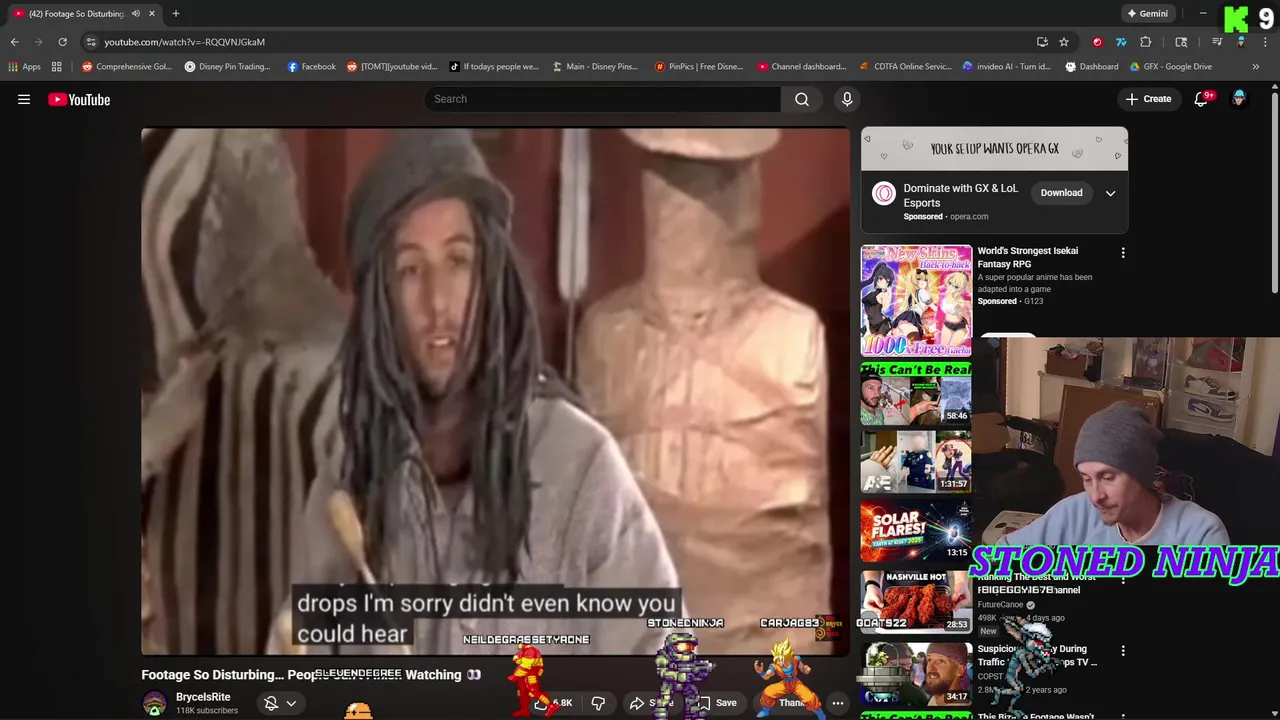Go back with browser back arrow
The image size is (1280, 720).
pyautogui.click(x=14, y=42)
